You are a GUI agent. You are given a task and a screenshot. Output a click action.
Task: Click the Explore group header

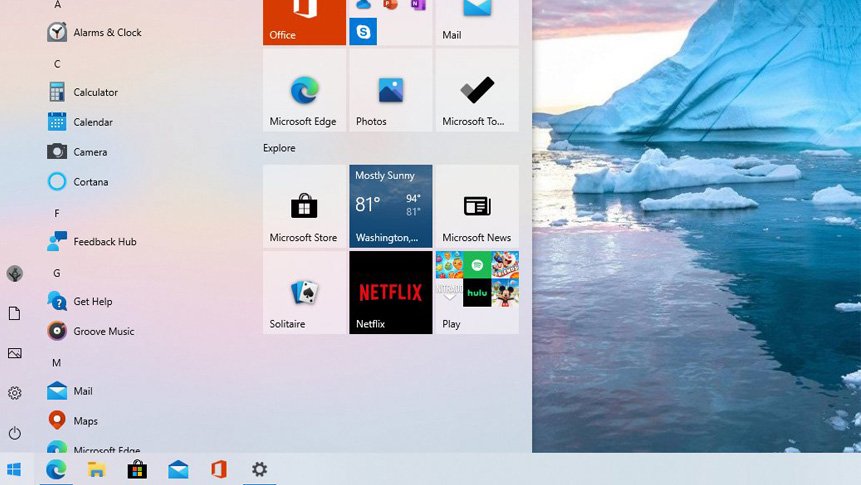tap(279, 148)
